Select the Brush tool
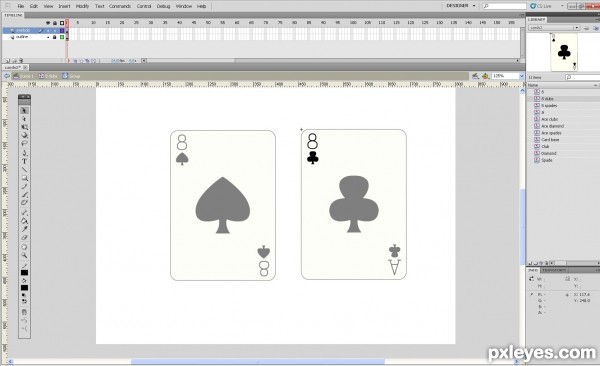This screenshot has width=600, height=366. pyautogui.click(x=24, y=194)
